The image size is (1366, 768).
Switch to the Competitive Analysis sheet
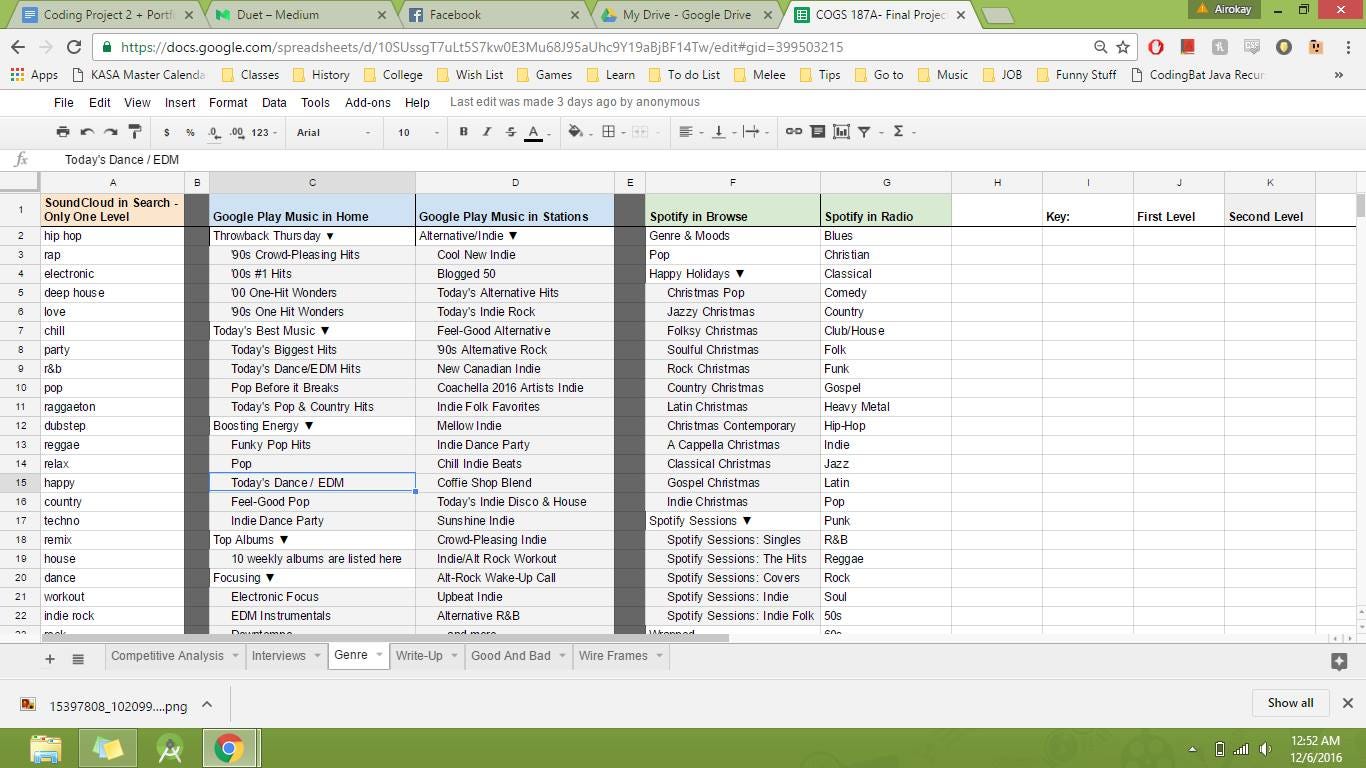coord(167,656)
